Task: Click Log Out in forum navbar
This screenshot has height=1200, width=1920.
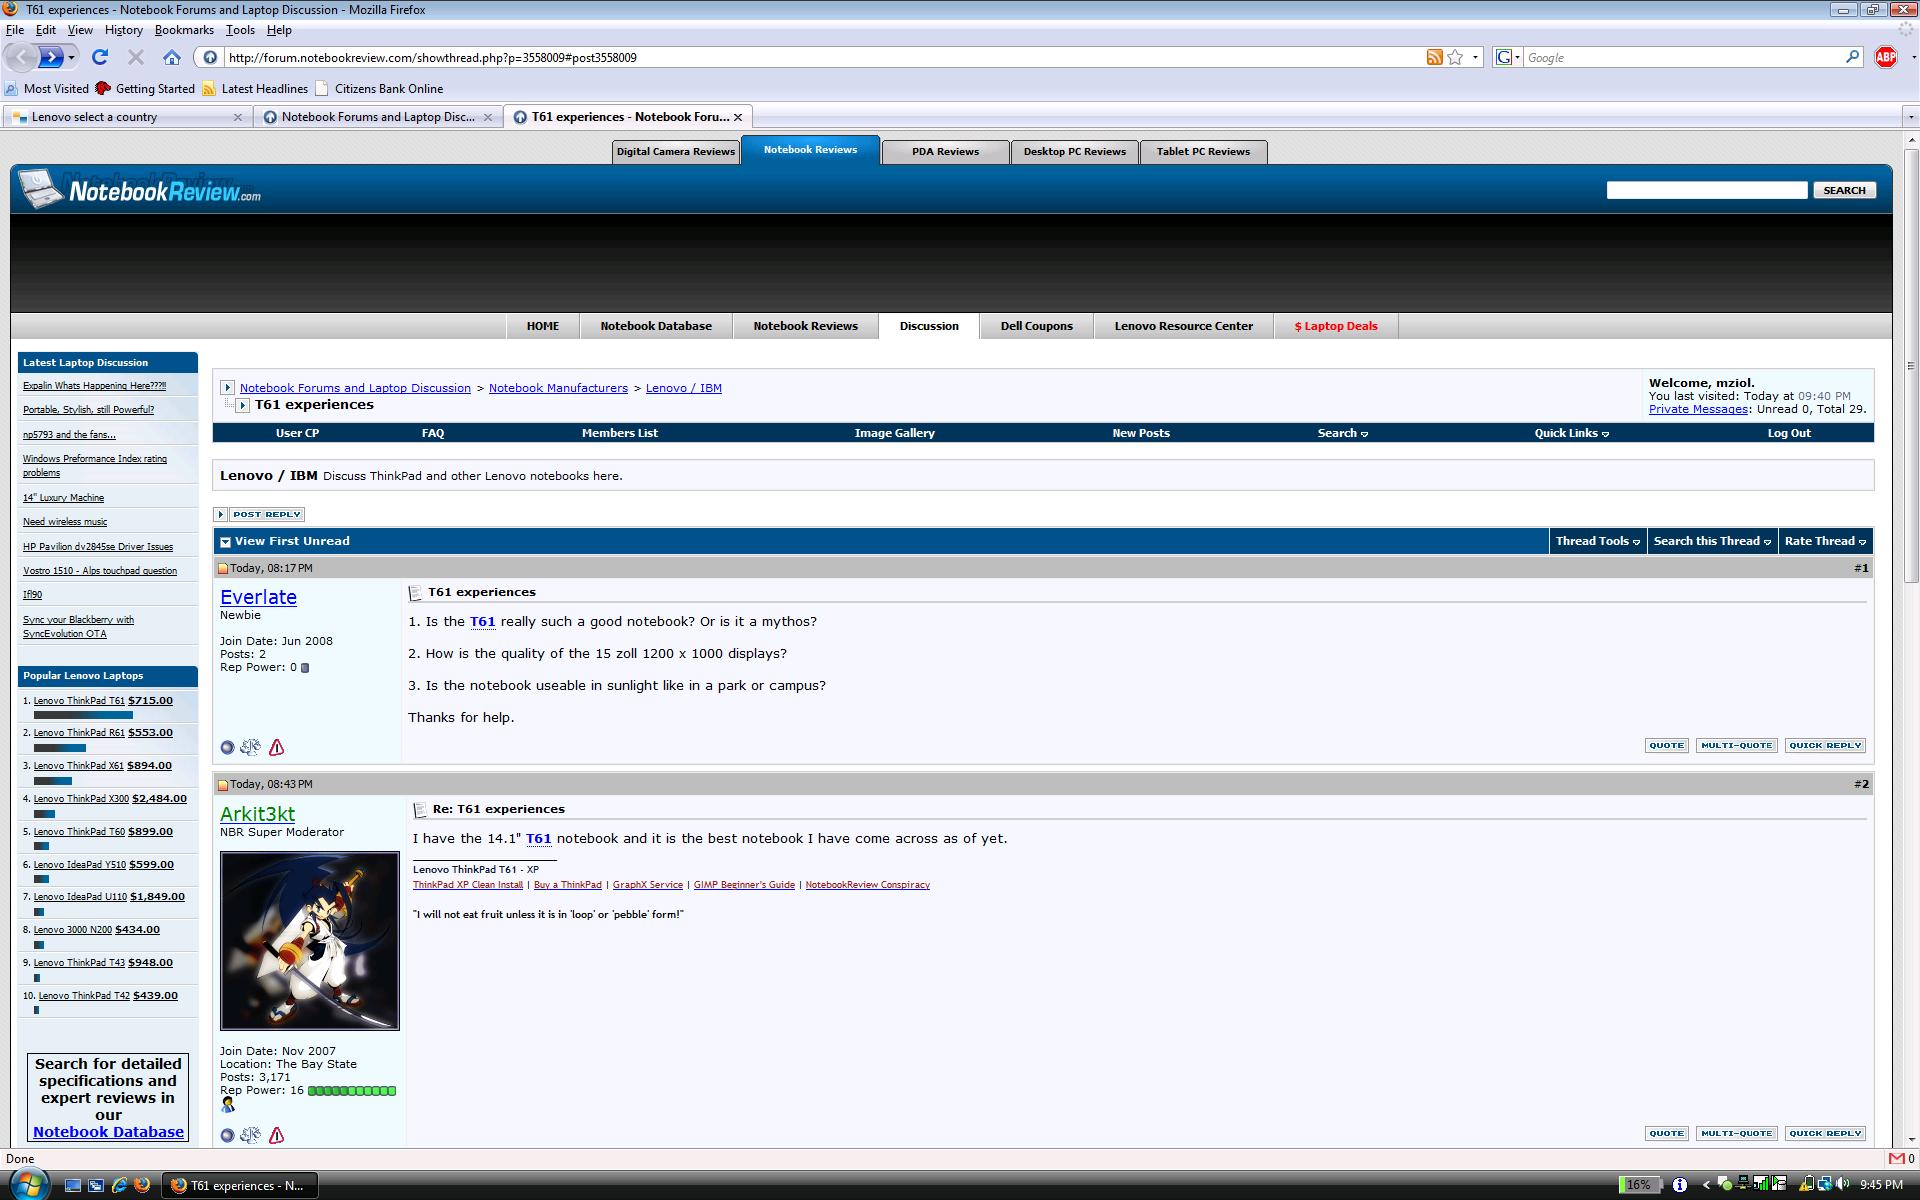Action: pyautogui.click(x=1789, y=433)
